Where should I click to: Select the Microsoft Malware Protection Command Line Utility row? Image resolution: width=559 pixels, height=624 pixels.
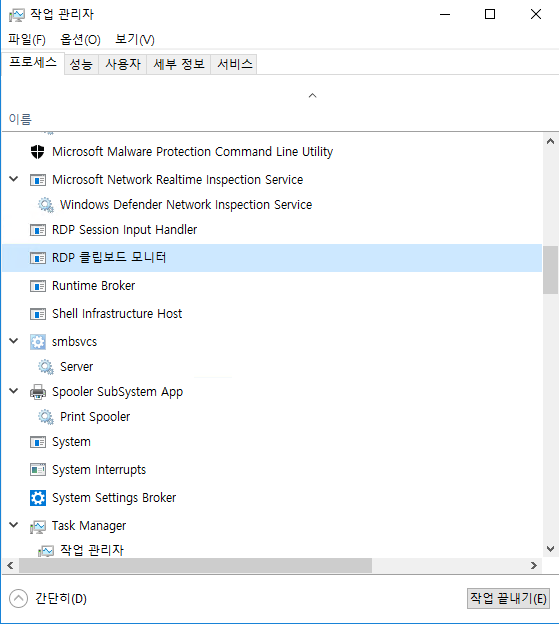point(272,152)
